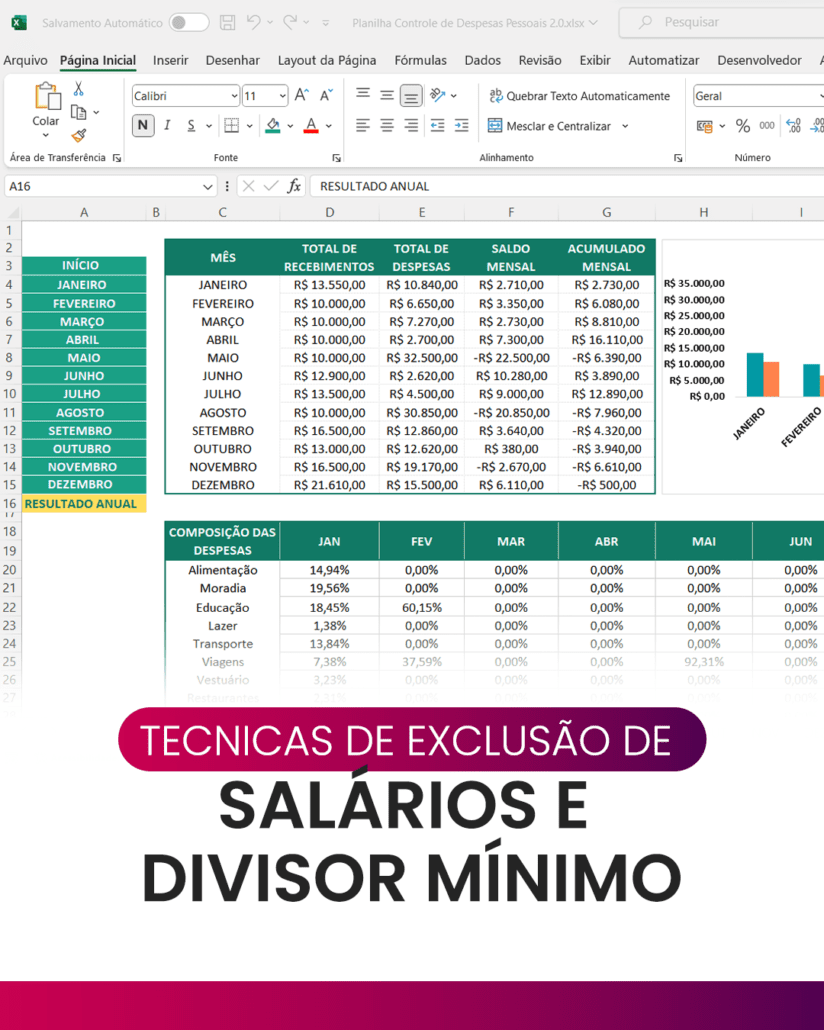The height and width of the screenshot is (1030, 824).
Task: Click the Increase Indent icon
Action: [461, 126]
